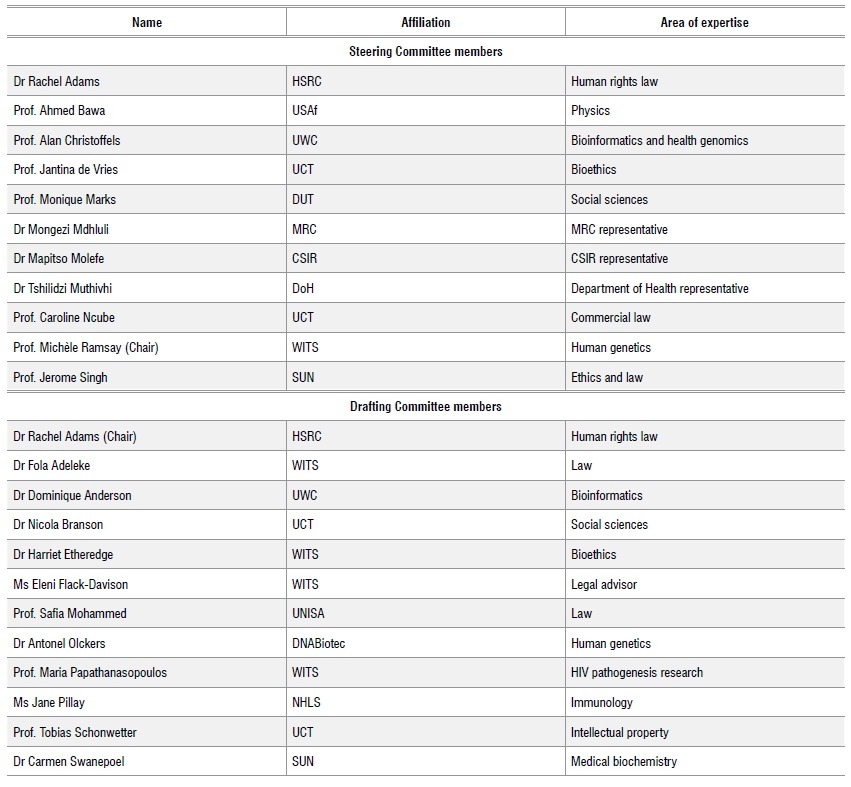Click the Area of expertise column header
Viewport: 851px width, 787px height.
click(x=704, y=22)
